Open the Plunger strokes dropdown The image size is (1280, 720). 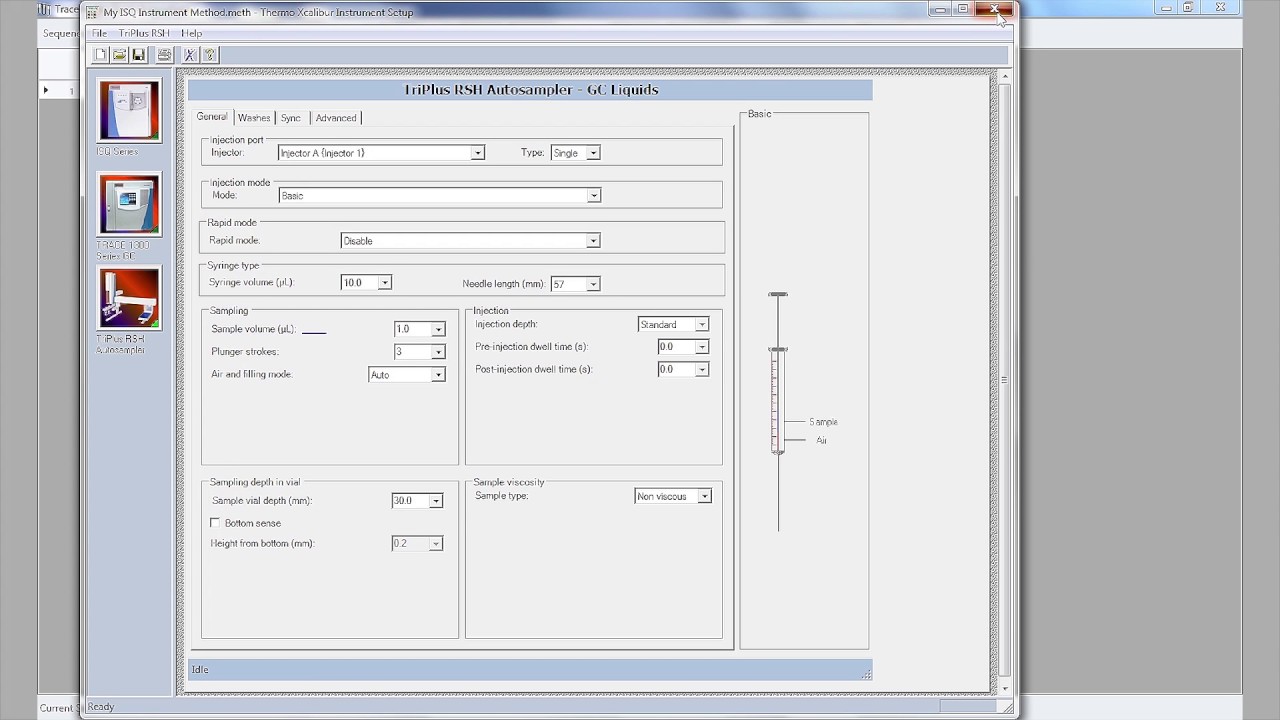438,352
